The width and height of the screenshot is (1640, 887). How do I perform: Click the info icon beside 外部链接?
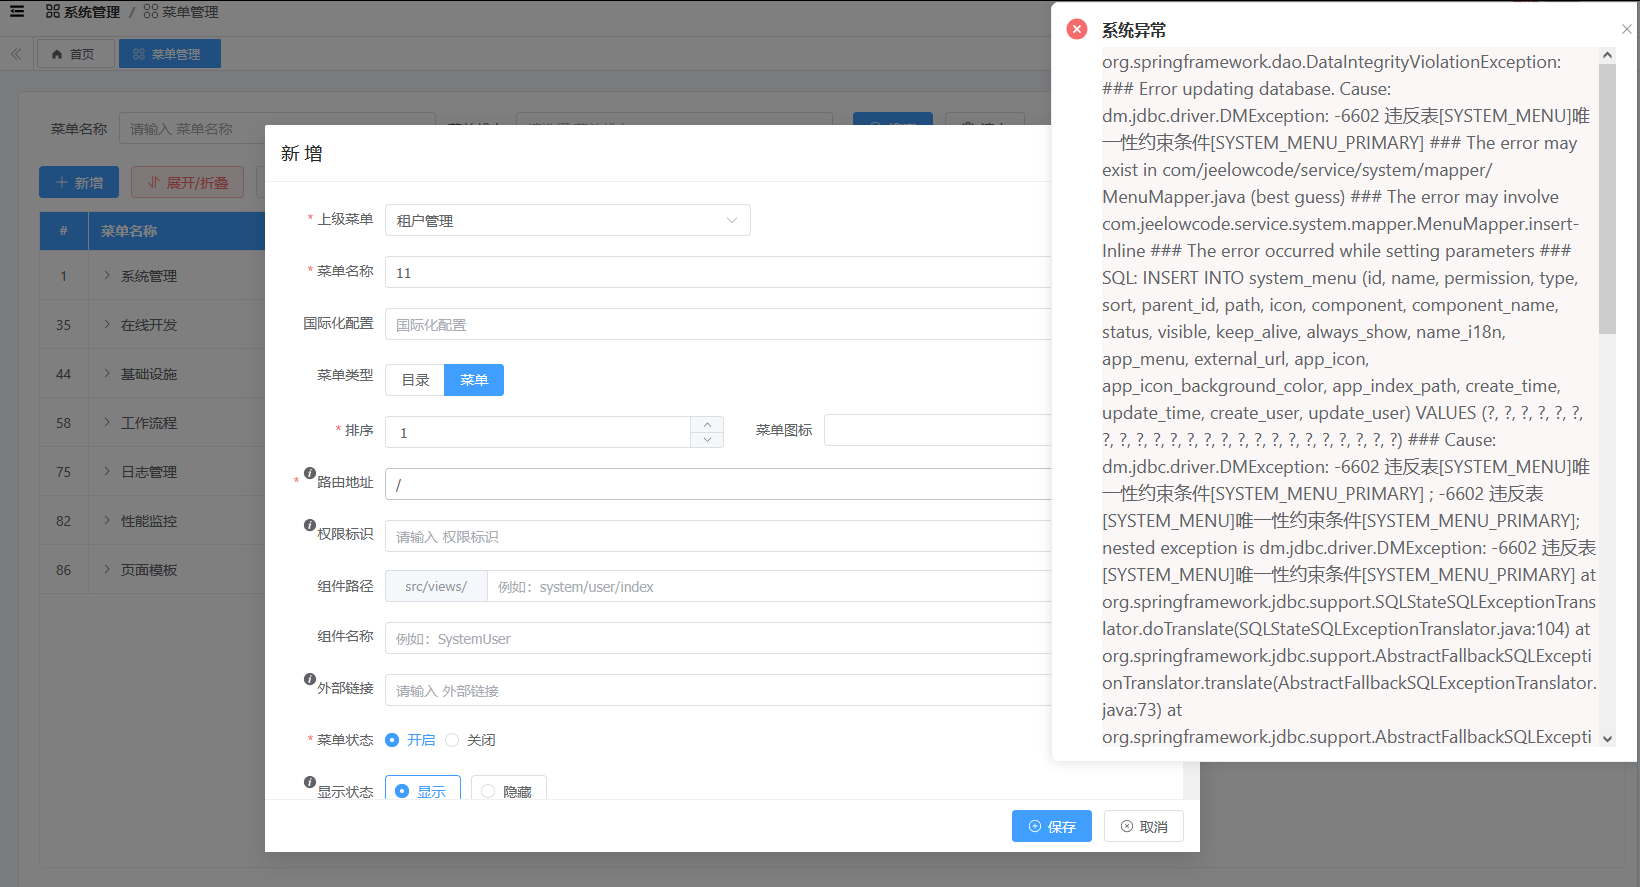point(310,679)
